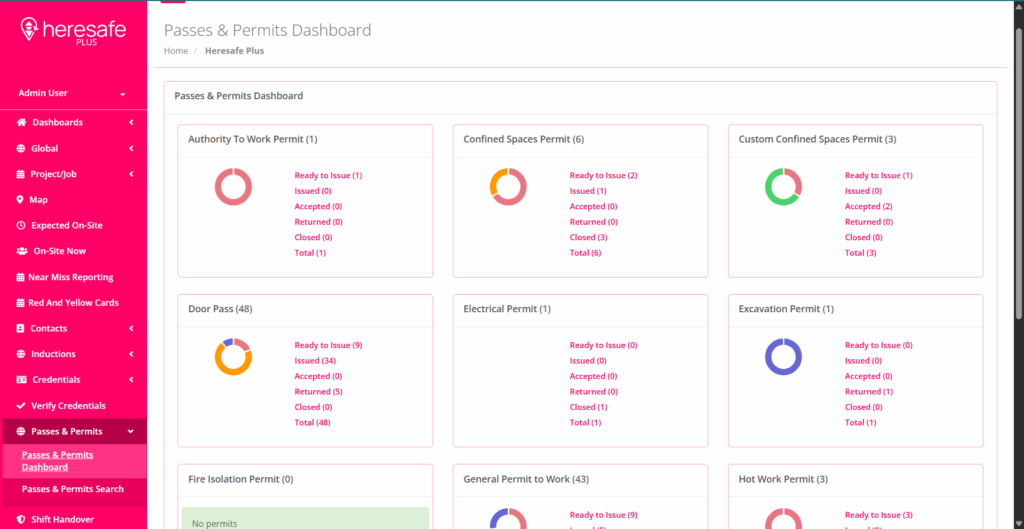Click the Map pin icon in sidebar
Viewport: 1024px width, 529px height.
[21, 200]
